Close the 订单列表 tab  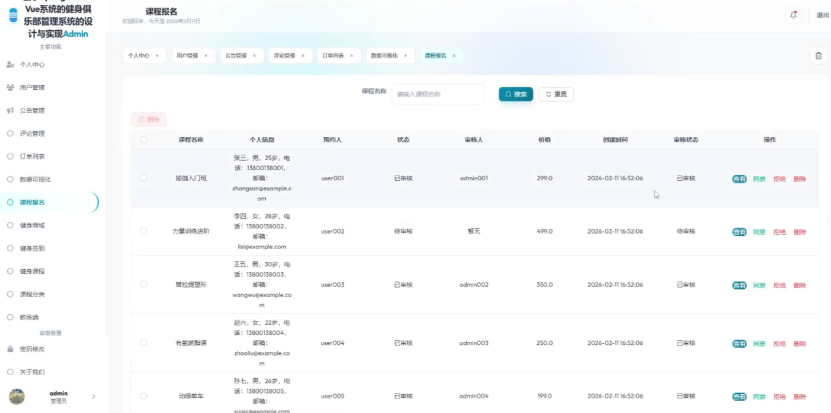click(x=352, y=56)
